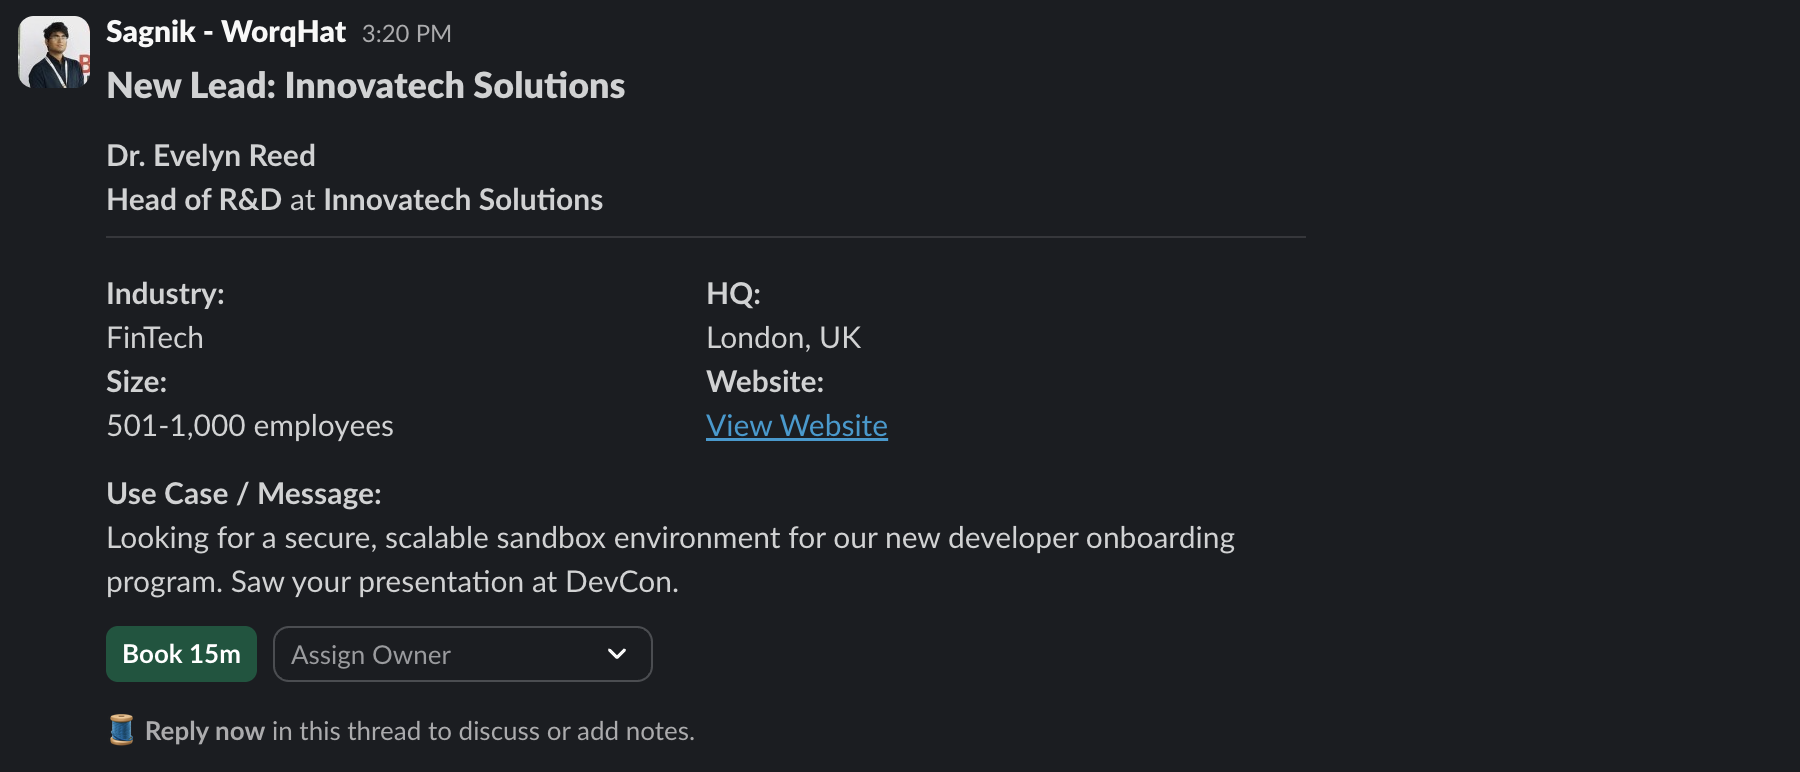Screen dimensions: 1800x772
Task: Click the London, UK headquarters text
Action: [783, 338]
